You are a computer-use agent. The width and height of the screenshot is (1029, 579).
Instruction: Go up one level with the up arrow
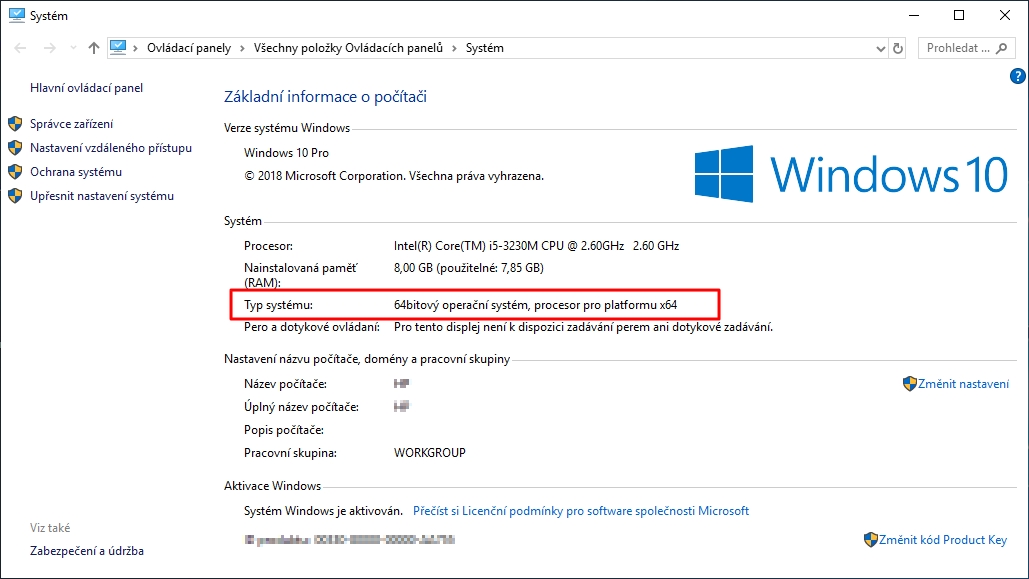click(93, 48)
